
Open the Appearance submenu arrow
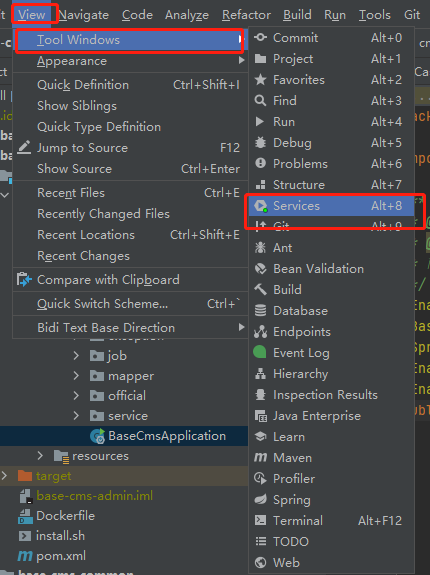(241, 60)
